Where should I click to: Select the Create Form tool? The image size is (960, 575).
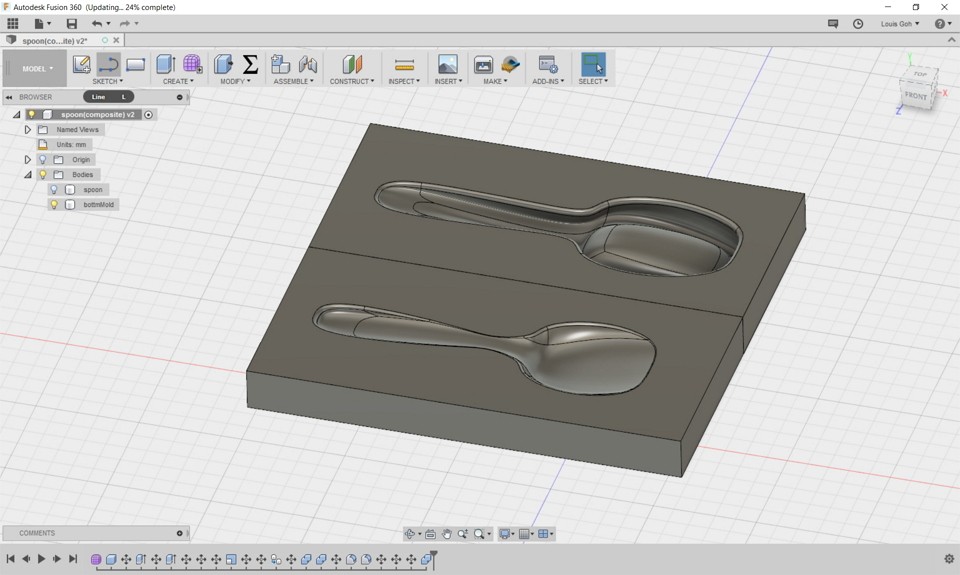click(192, 64)
